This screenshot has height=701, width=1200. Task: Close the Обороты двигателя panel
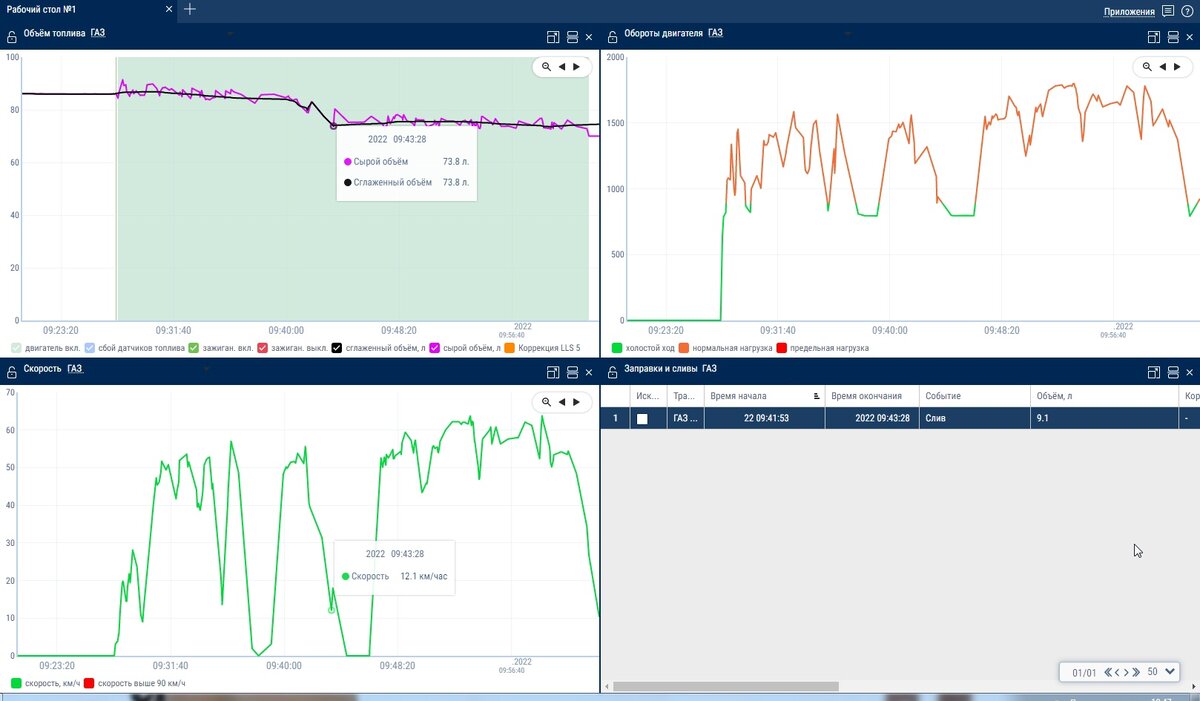pyautogui.click(x=1189, y=37)
